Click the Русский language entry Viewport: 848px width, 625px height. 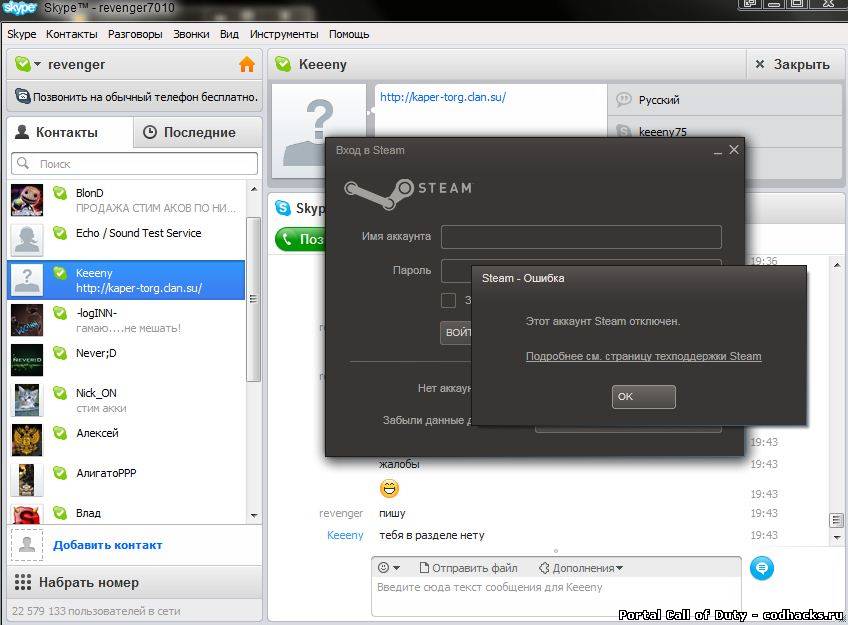(x=725, y=100)
